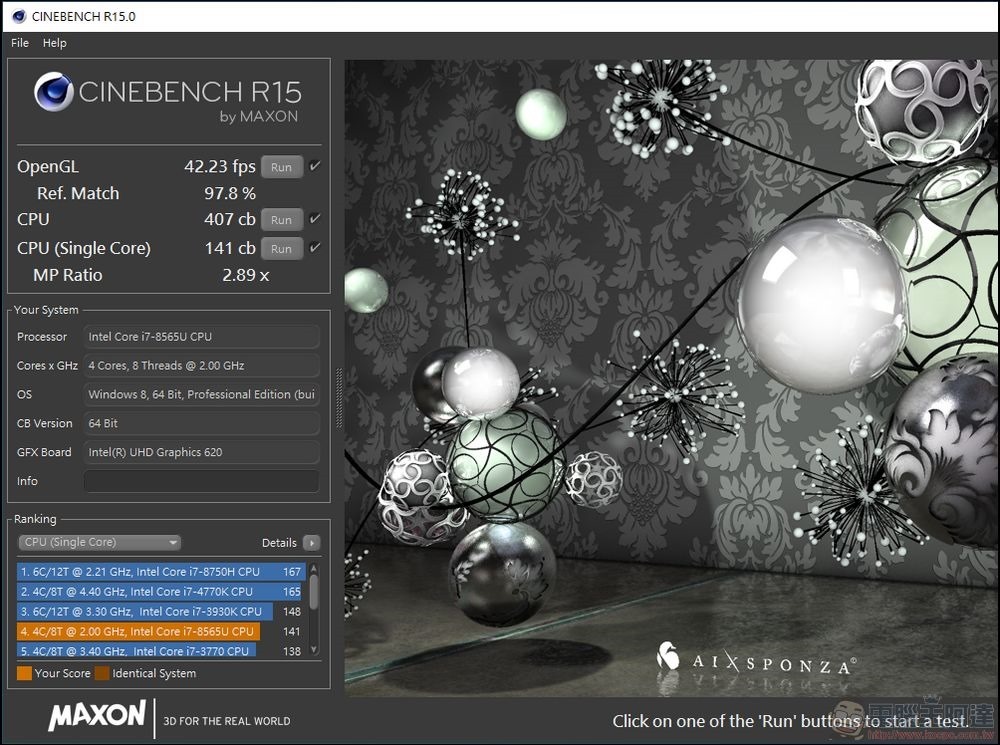Run the CPU (Single Core) benchmark

coord(281,249)
